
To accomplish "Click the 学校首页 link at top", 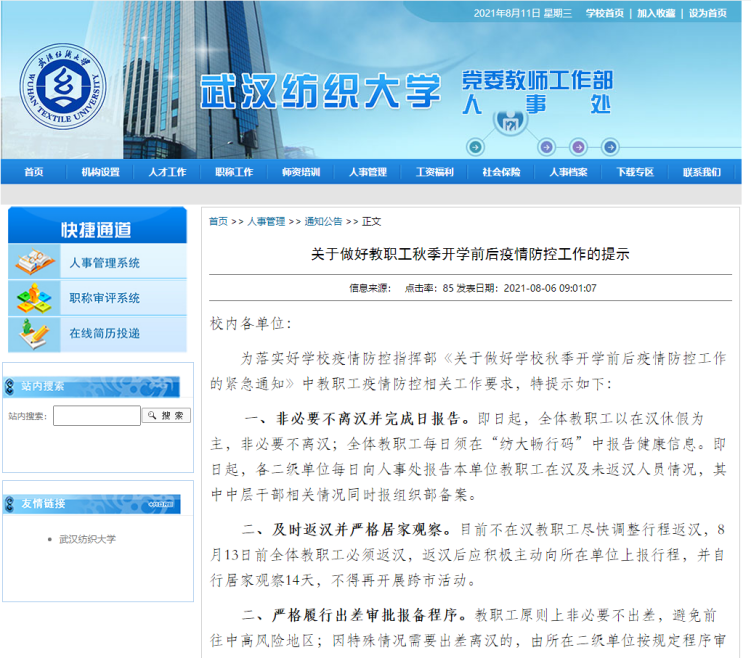I will [604, 13].
